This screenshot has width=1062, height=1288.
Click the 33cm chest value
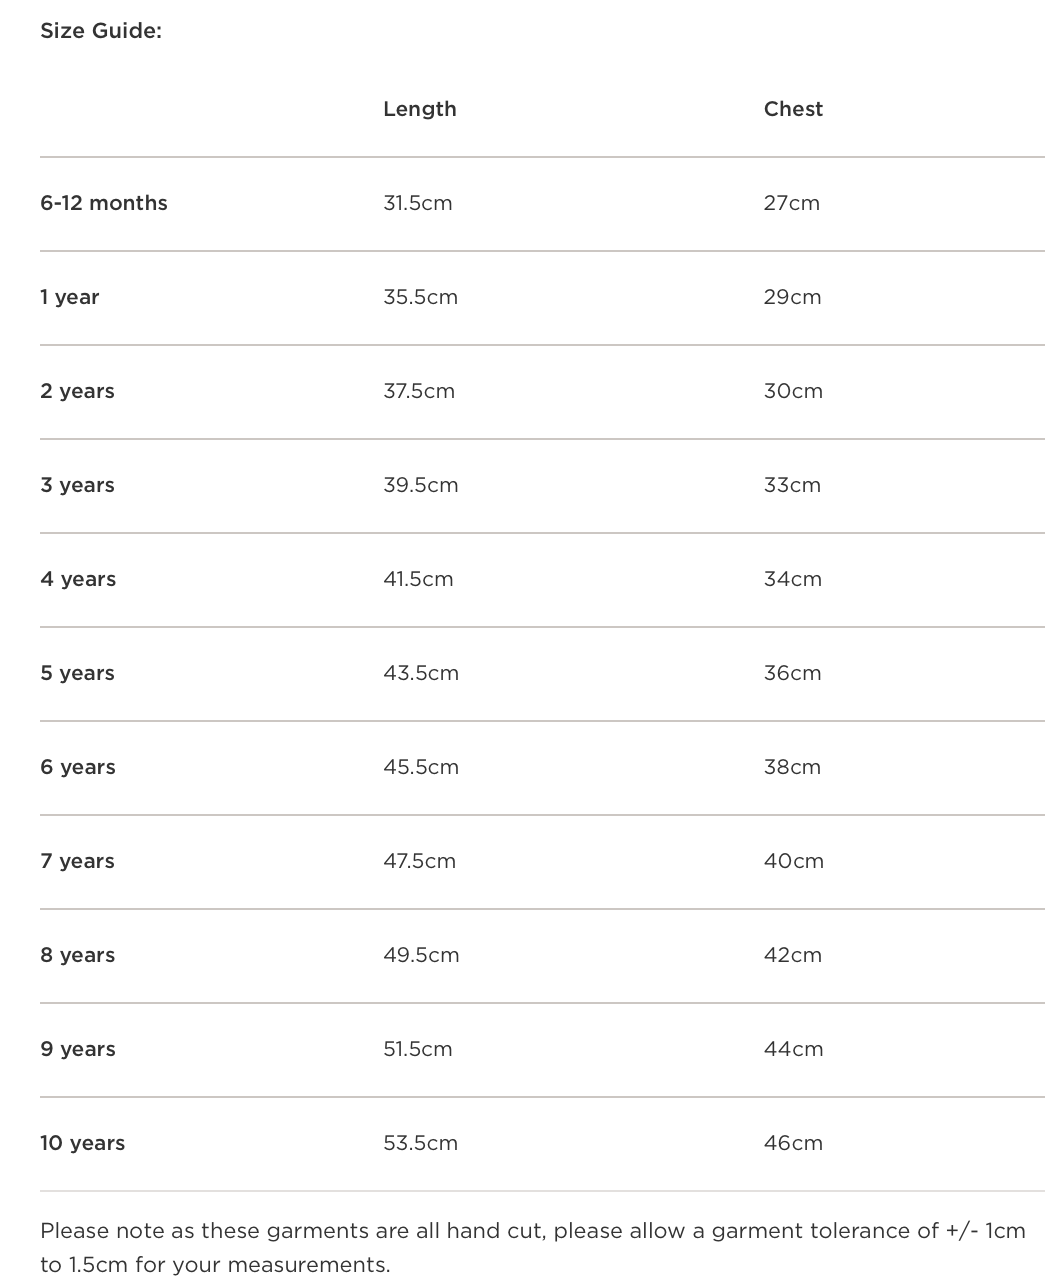point(792,485)
